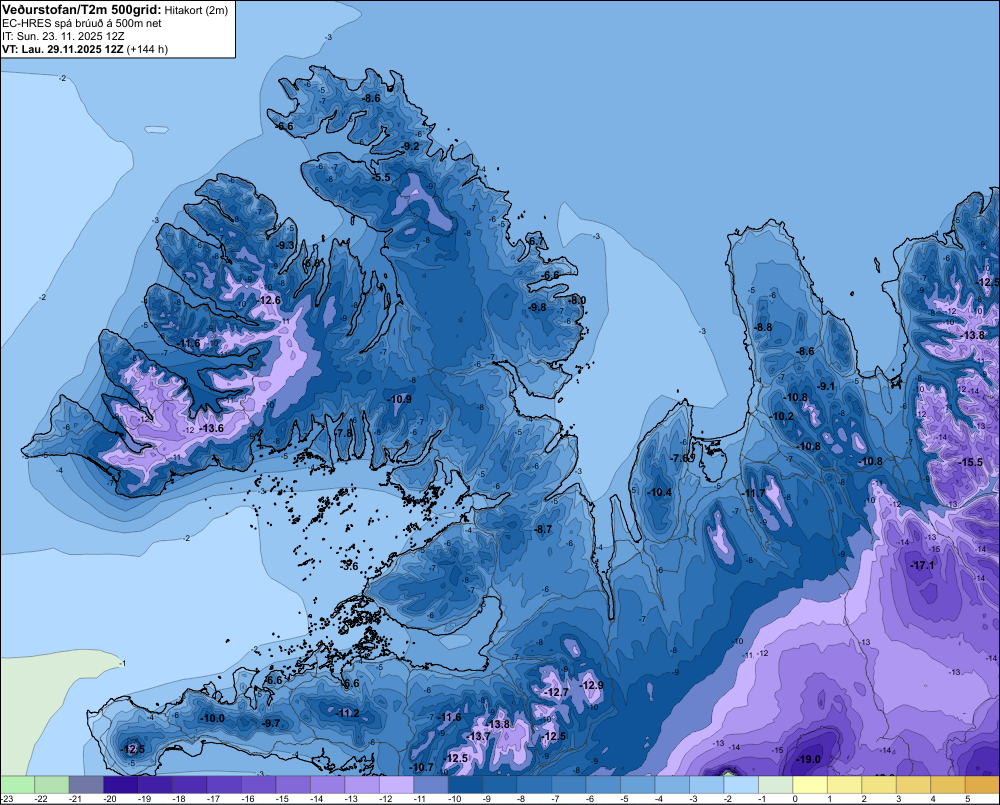Click the -12.9 temperature value
The image size is (1000, 805).
coord(591,685)
